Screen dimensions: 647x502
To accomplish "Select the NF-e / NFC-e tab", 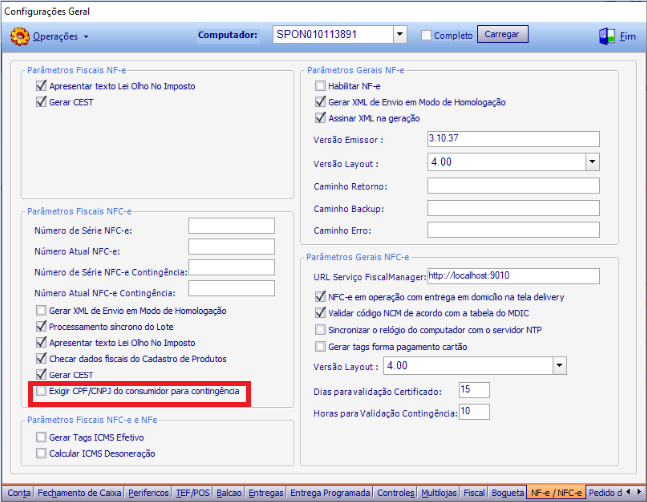I will coord(556,493).
